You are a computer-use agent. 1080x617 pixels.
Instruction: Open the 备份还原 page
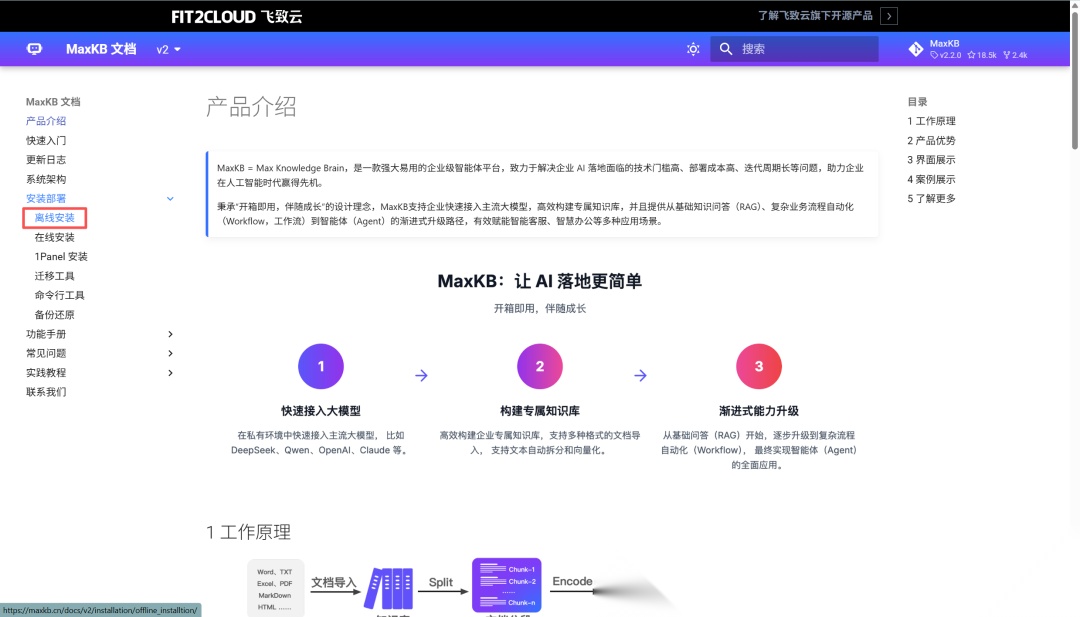[x=54, y=315]
